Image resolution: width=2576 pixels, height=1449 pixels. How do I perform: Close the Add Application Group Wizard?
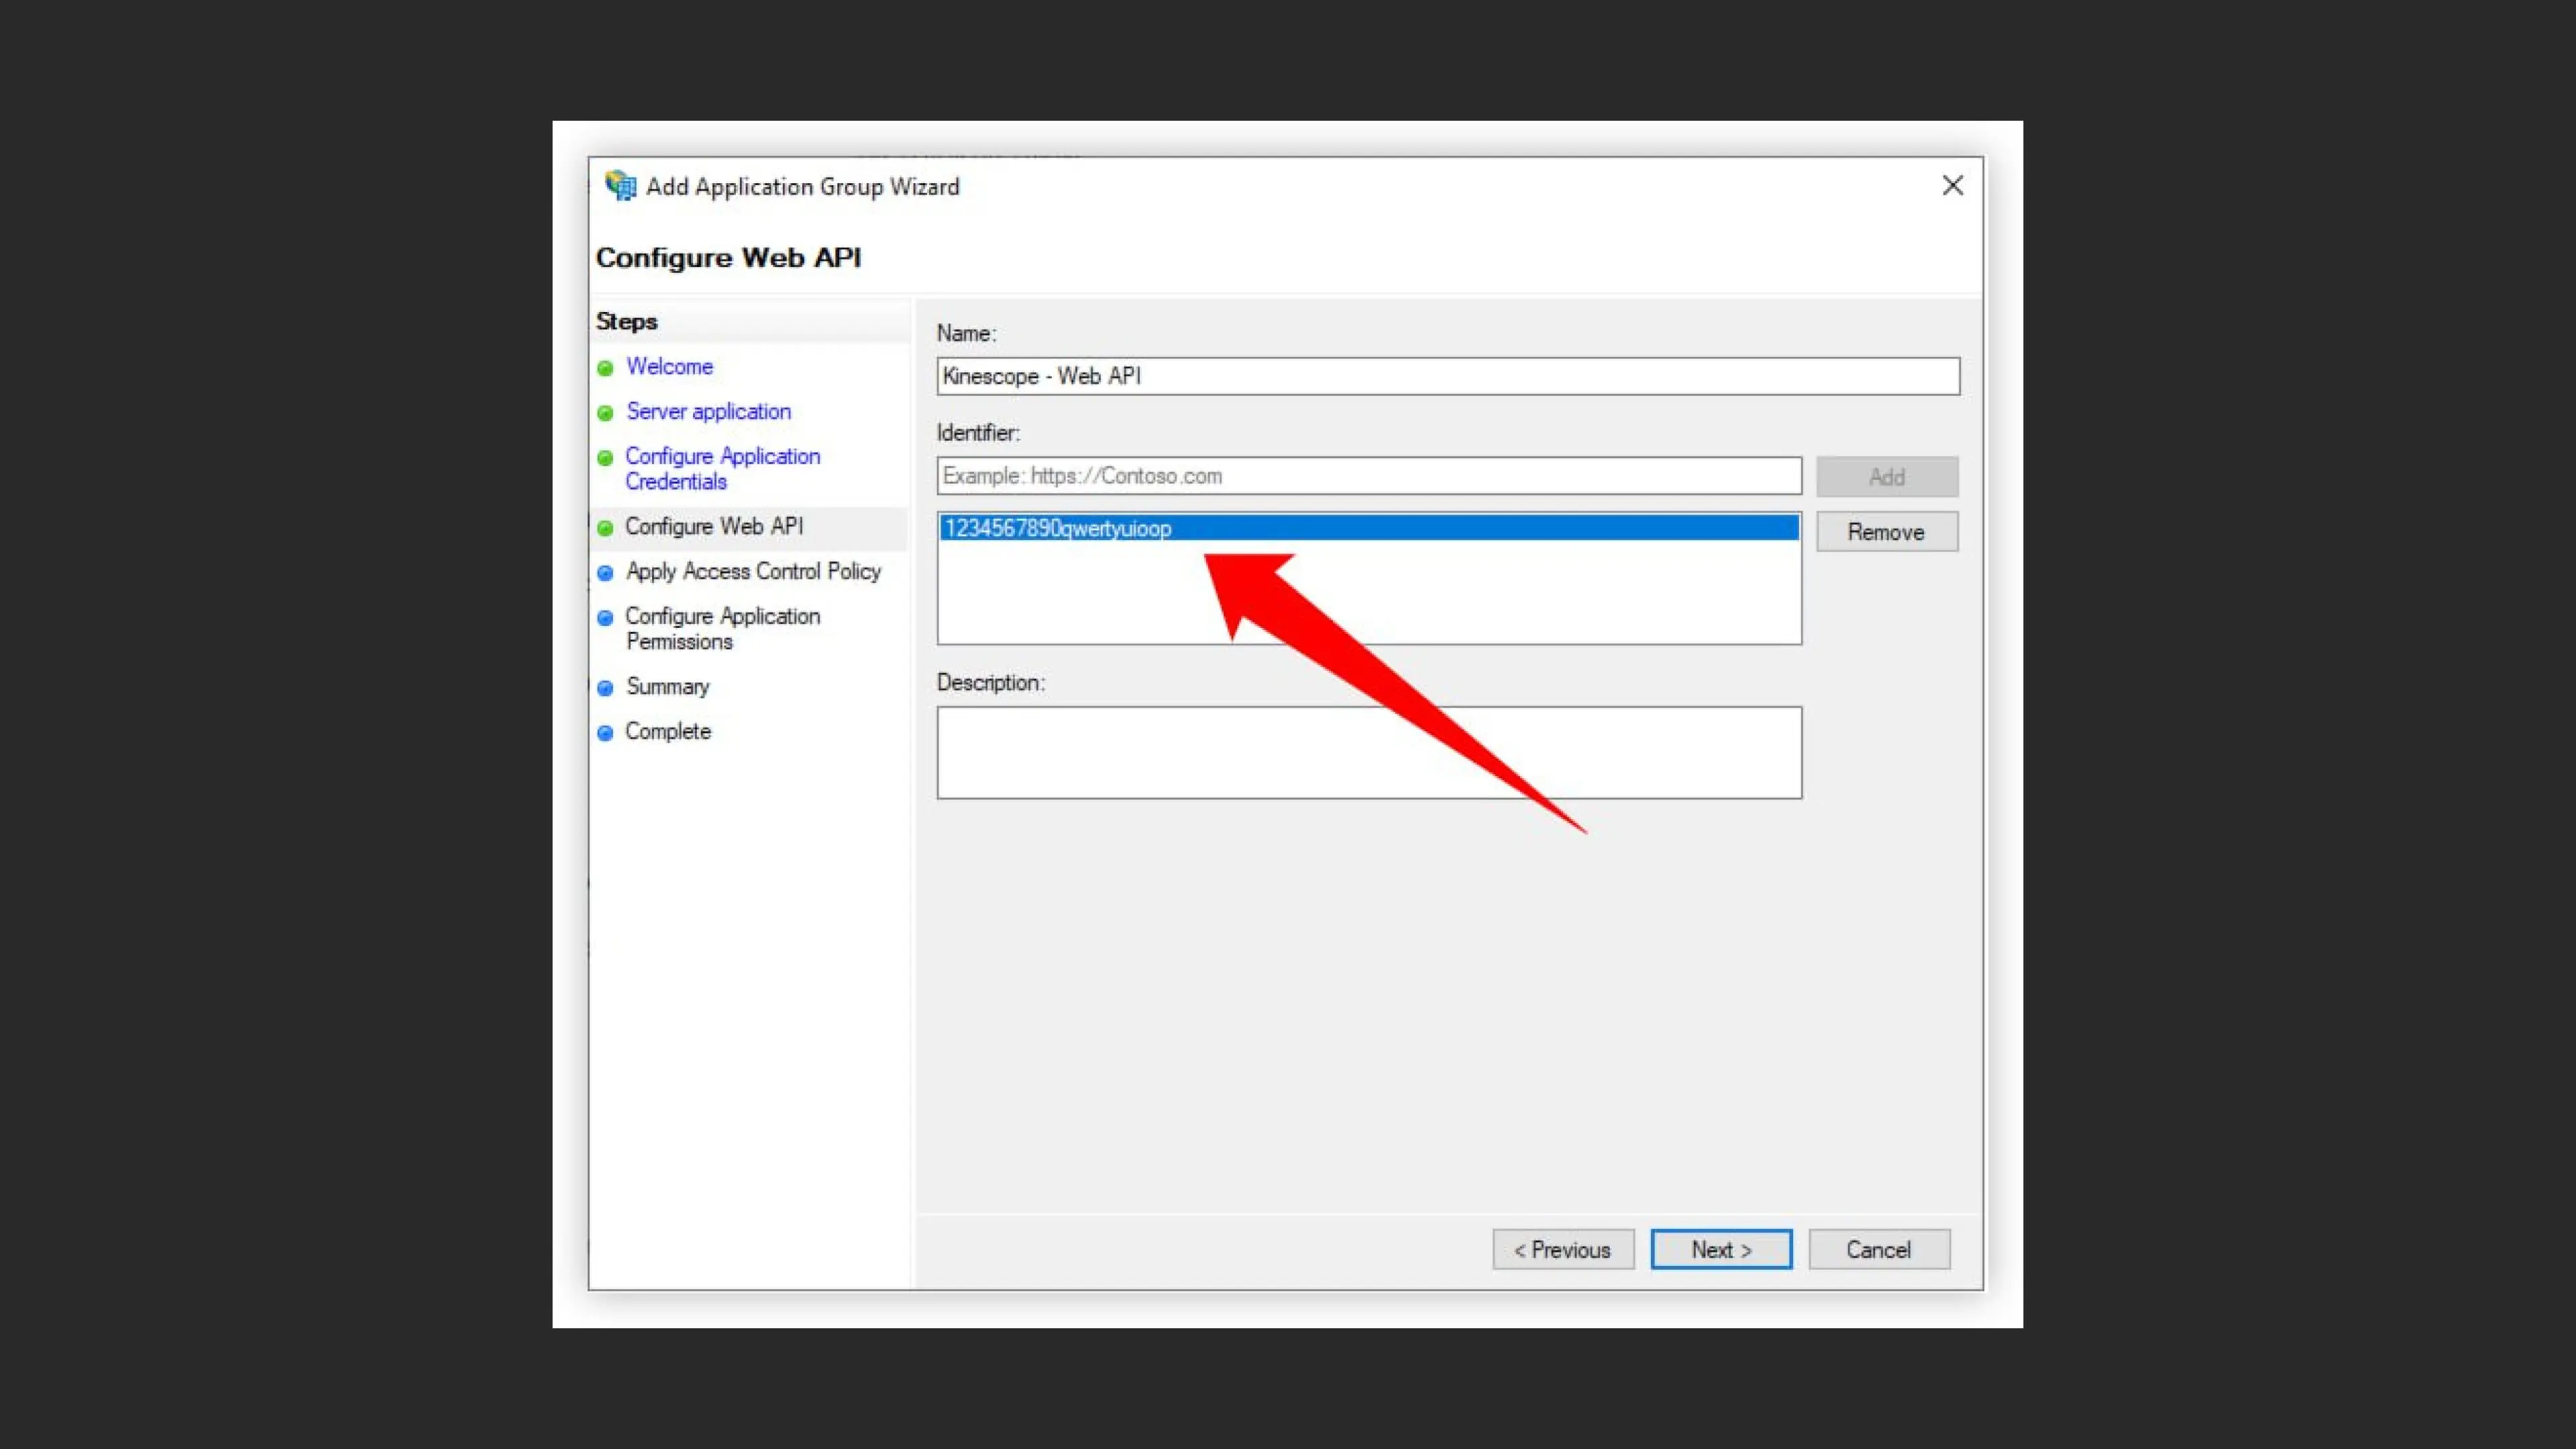pos(1952,186)
